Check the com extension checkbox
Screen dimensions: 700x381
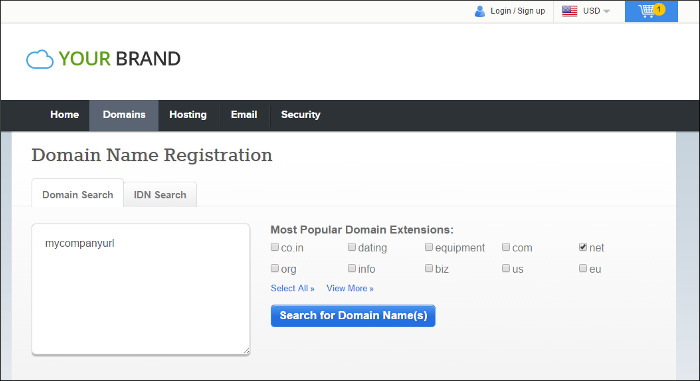[506, 247]
